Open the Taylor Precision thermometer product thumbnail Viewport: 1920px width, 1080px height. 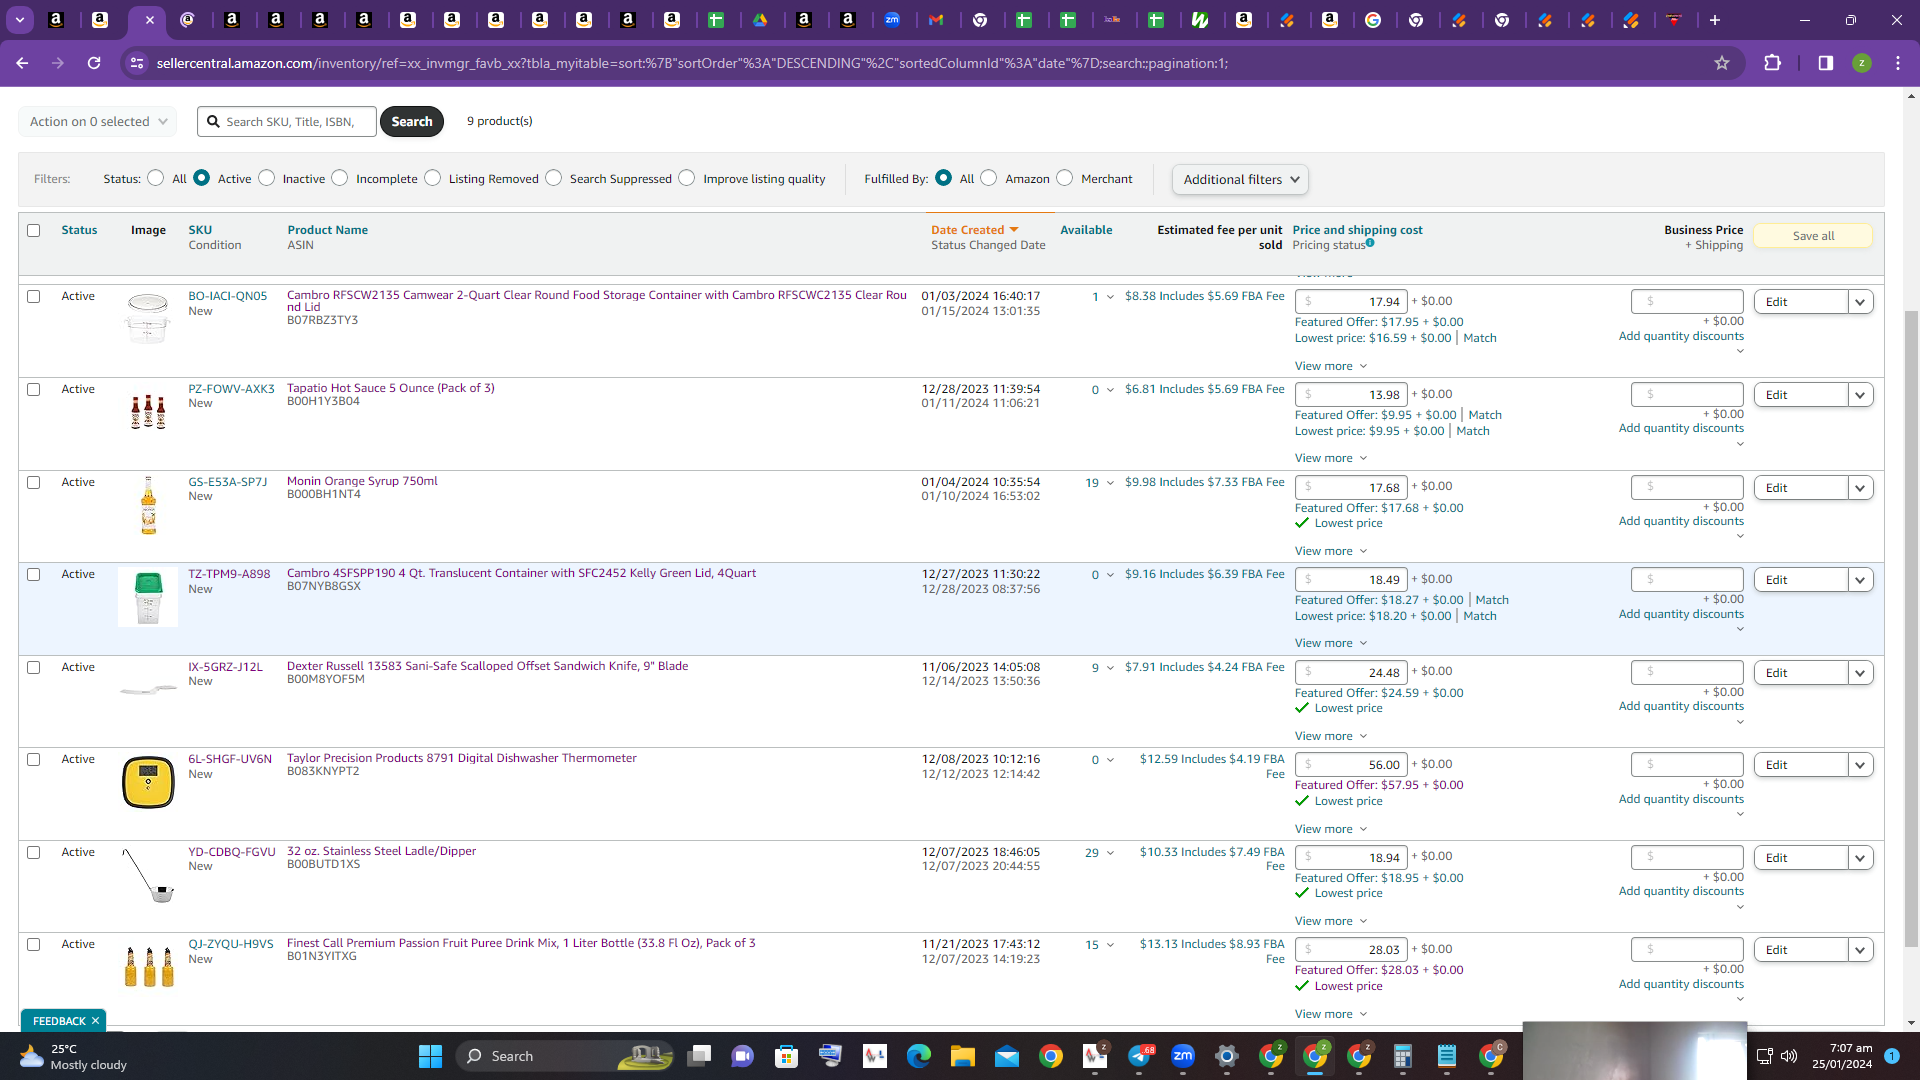click(x=148, y=782)
